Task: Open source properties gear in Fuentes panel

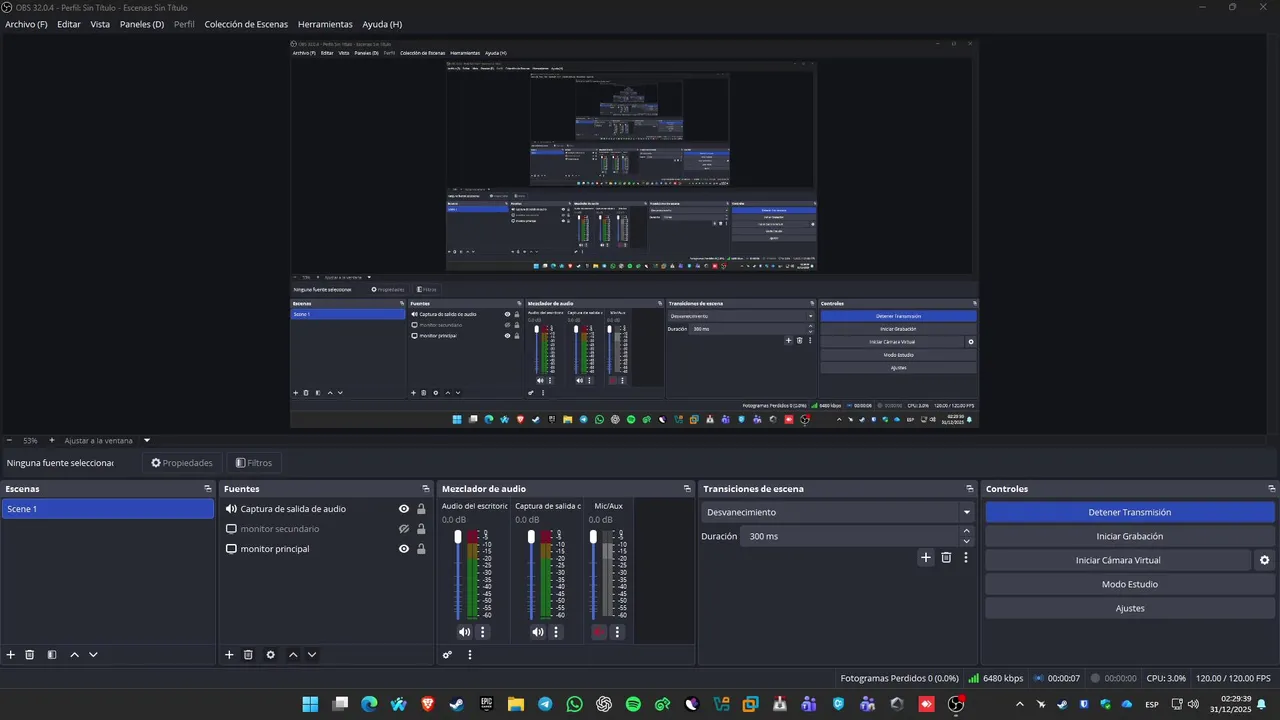Action: pos(270,655)
